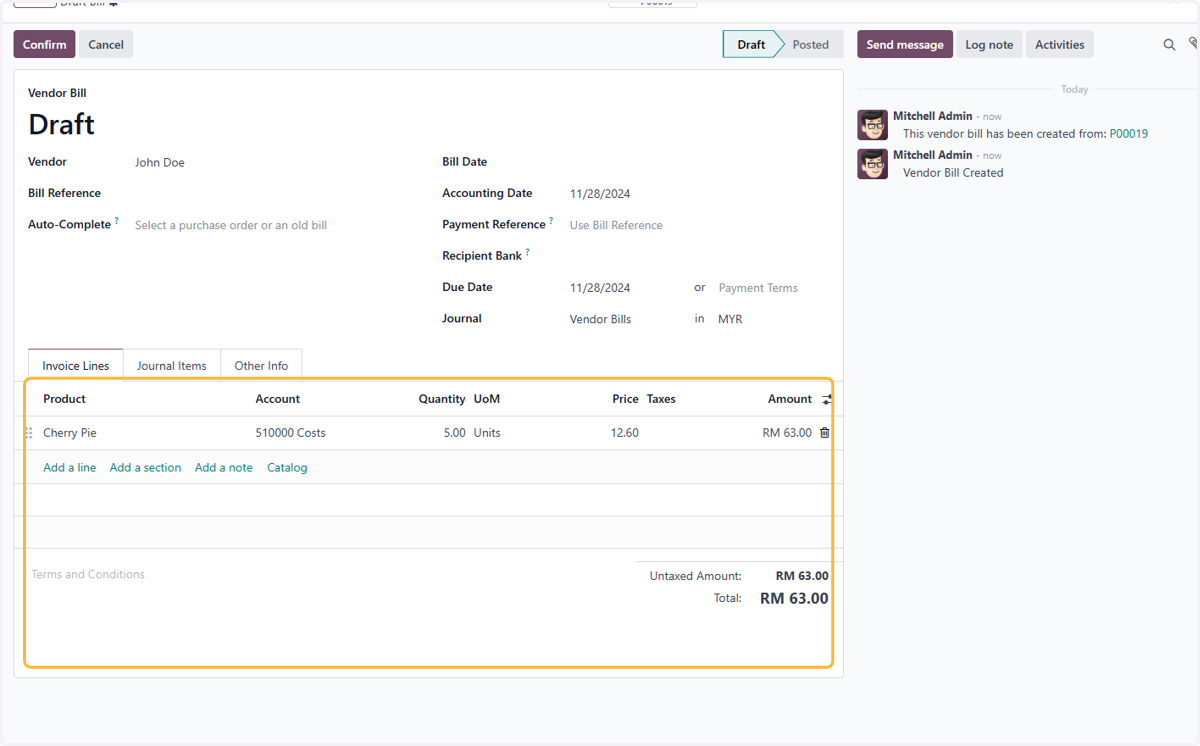Open Activities in chatter
Image resolution: width=1200 pixels, height=746 pixels.
tap(1060, 44)
